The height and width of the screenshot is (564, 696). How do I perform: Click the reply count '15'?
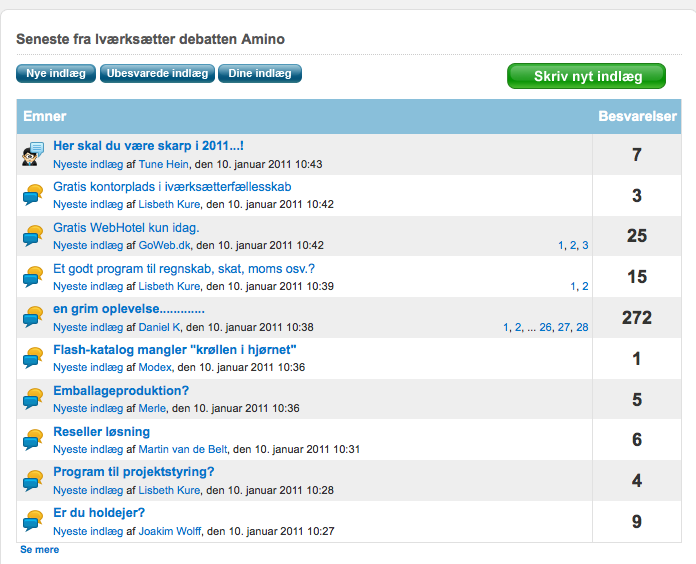637,277
